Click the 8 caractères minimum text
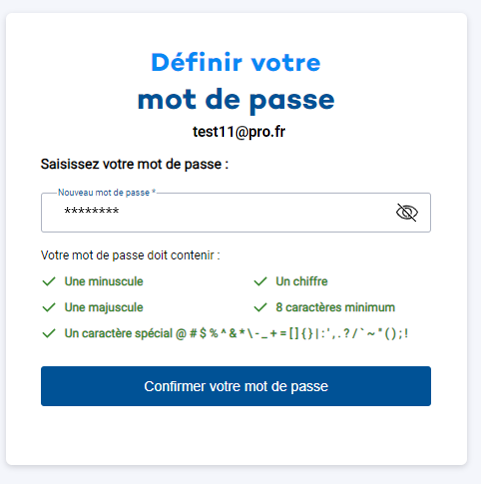 point(335,307)
